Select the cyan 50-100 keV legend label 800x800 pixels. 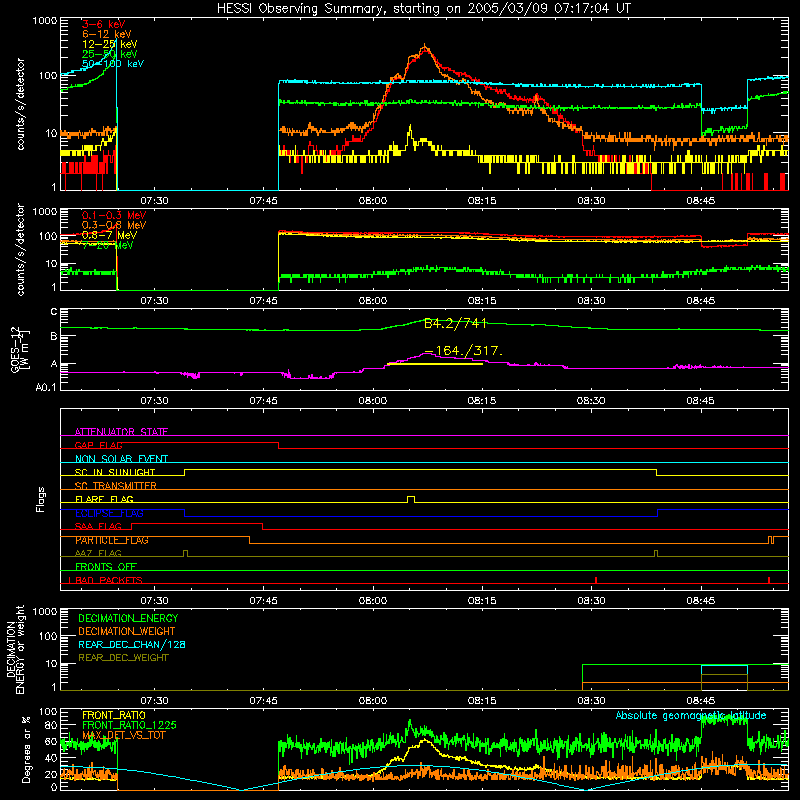pos(113,64)
